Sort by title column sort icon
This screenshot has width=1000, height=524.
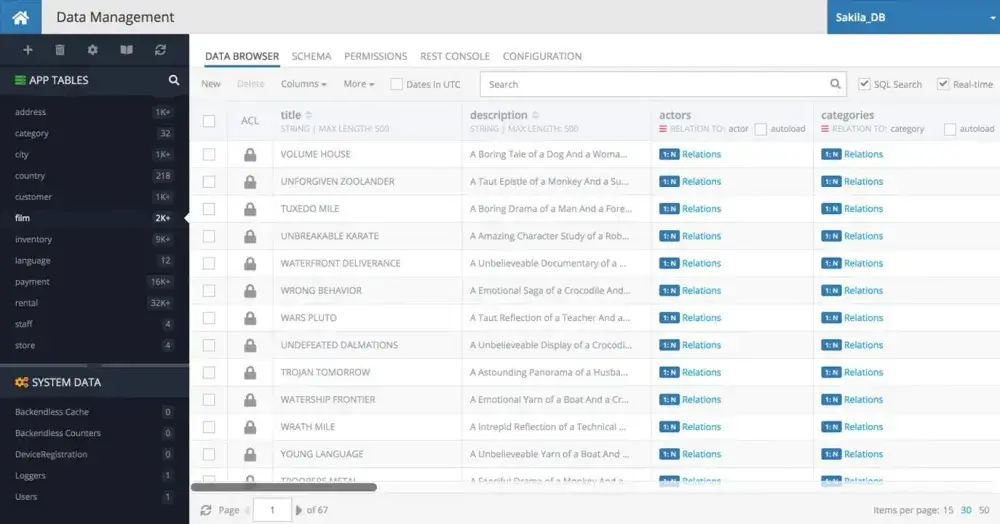[x=309, y=115]
